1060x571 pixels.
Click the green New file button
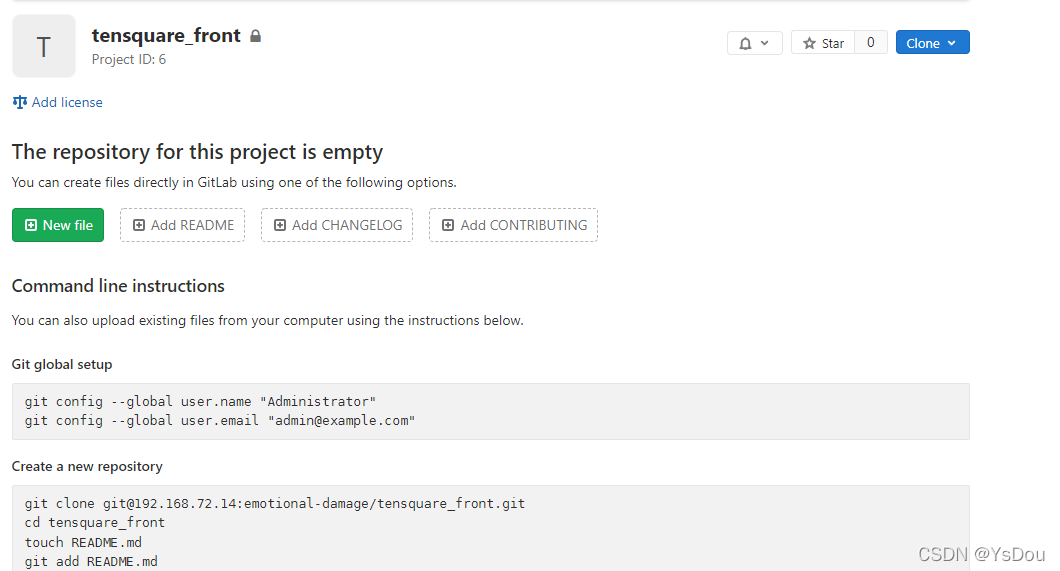point(58,225)
